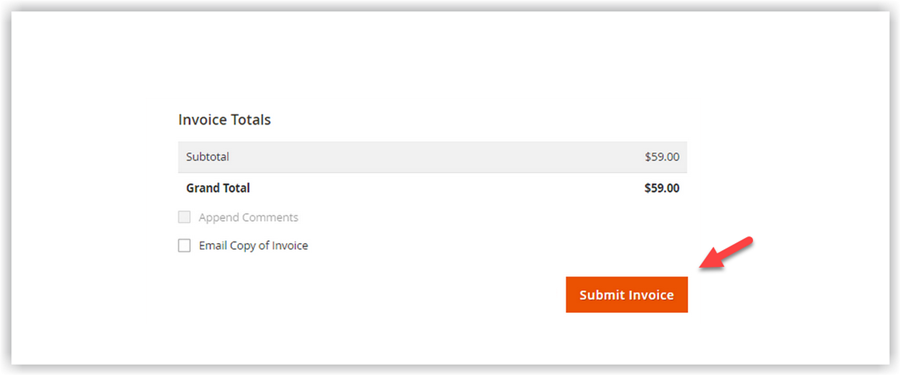Click the orange Submit Invoice button
This screenshot has height=376, width=901.
(626, 295)
